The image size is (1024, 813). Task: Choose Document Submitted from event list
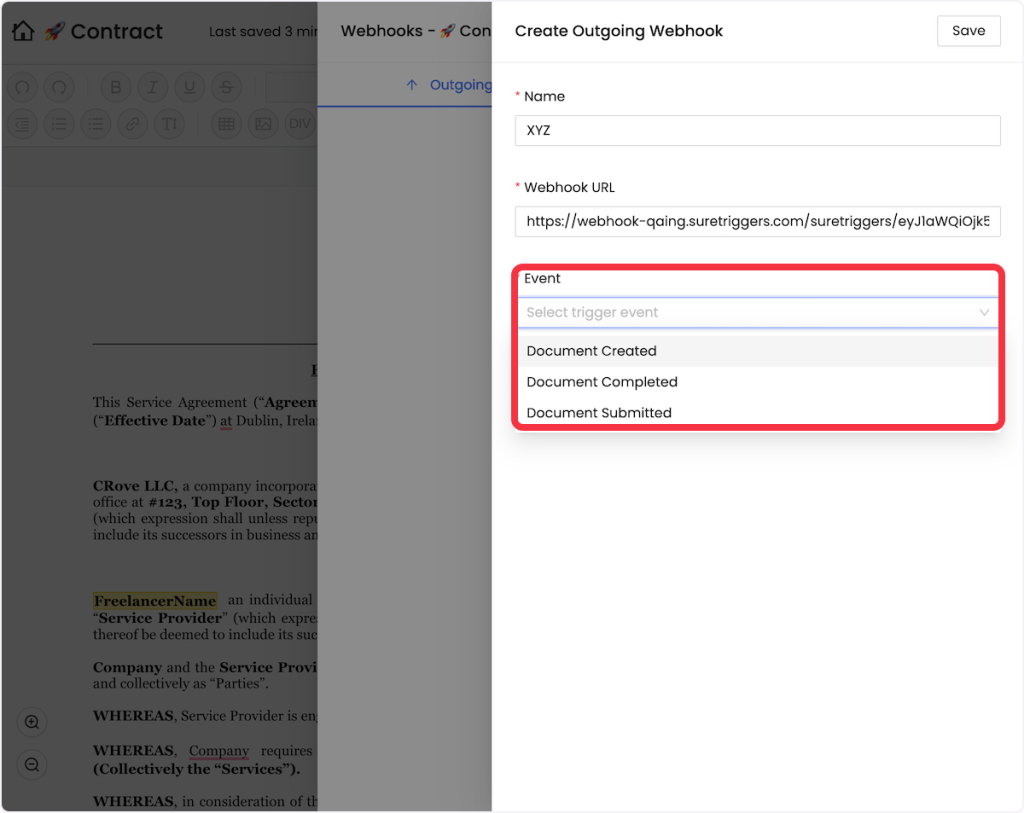599,413
